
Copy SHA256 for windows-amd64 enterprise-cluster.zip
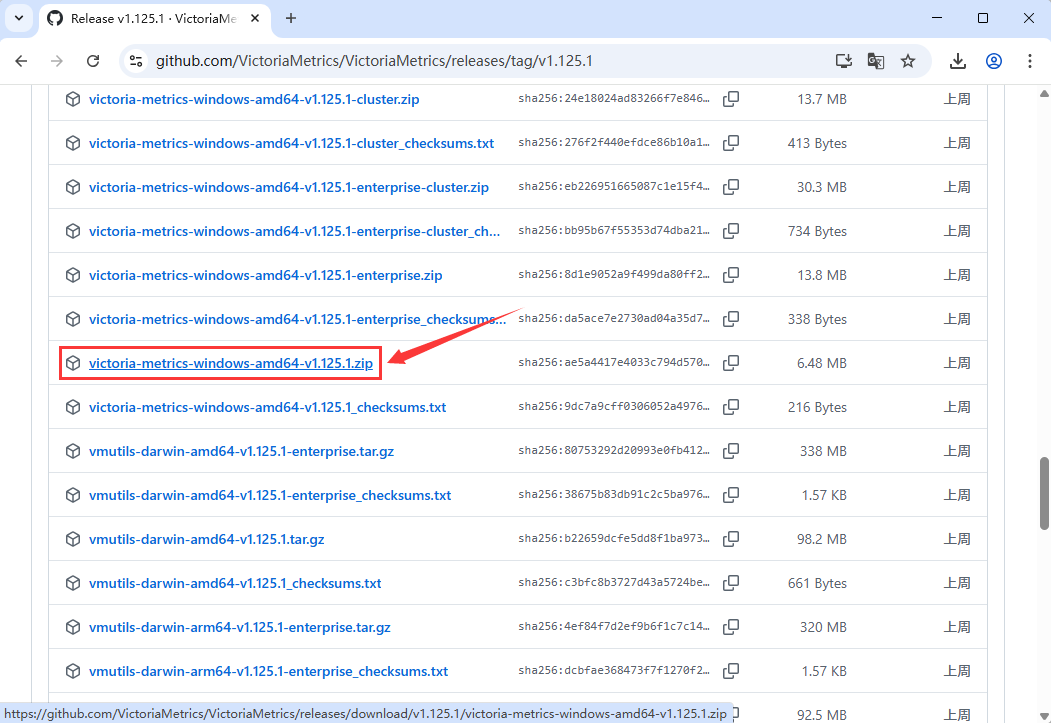coord(731,187)
